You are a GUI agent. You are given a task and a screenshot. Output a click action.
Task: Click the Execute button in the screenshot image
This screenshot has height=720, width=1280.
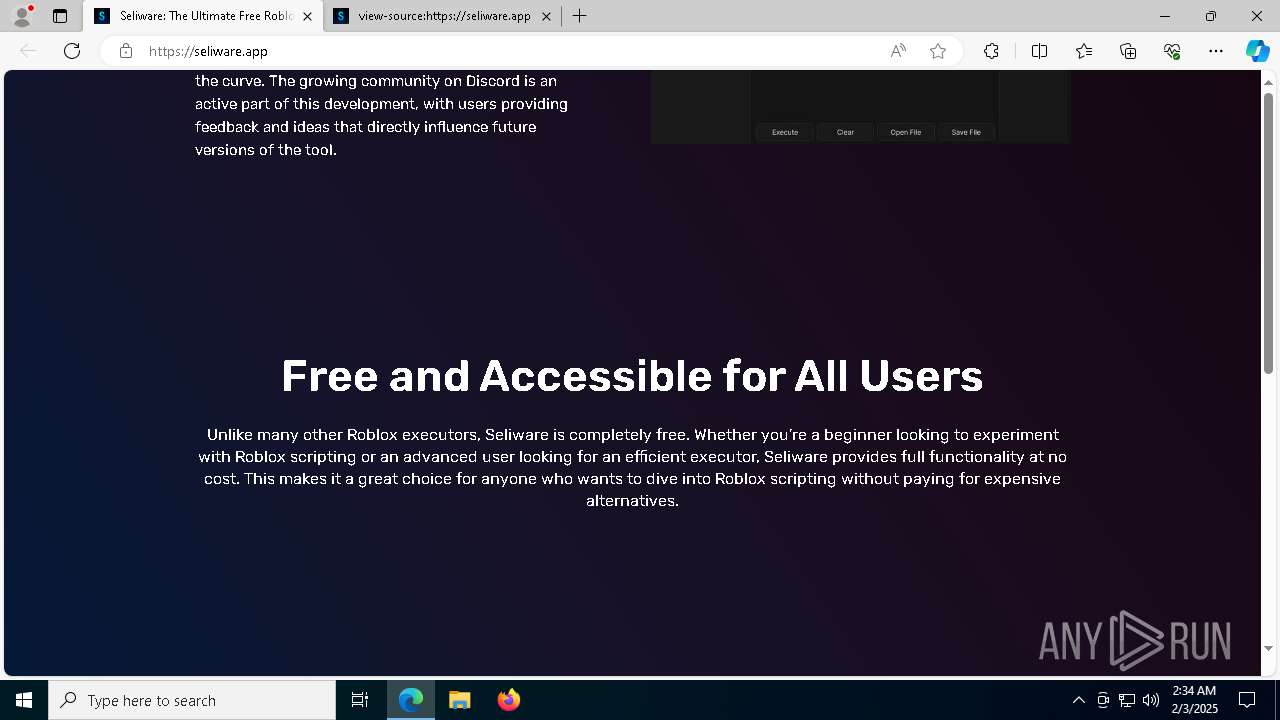click(x=785, y=132)
